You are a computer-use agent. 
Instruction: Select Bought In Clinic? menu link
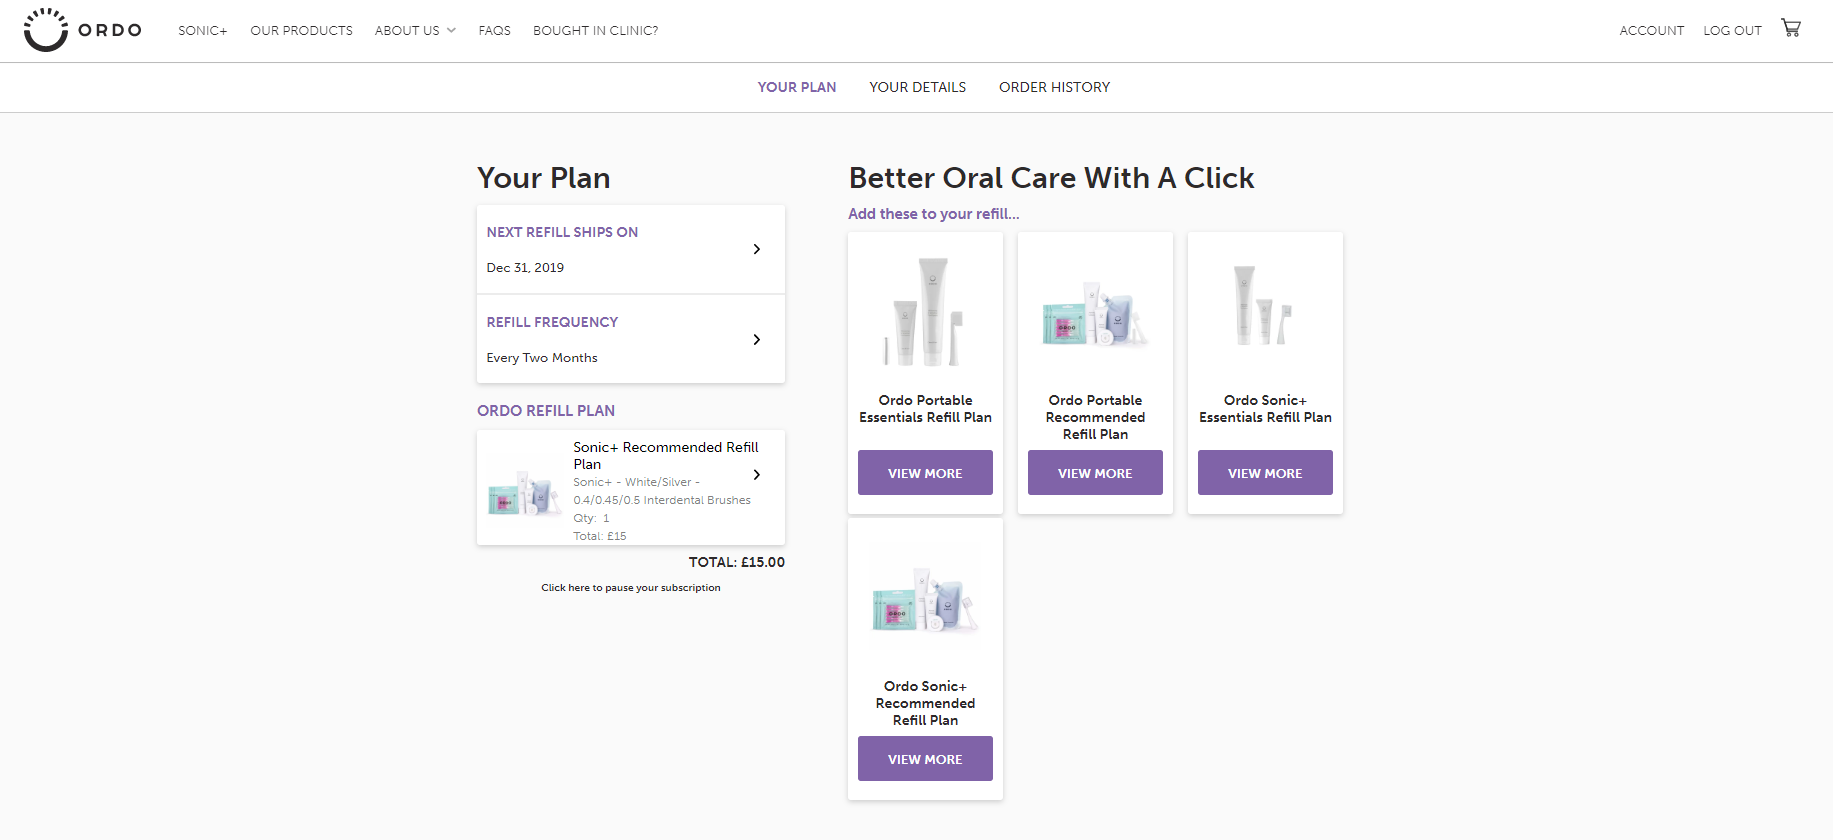(595, 31)
